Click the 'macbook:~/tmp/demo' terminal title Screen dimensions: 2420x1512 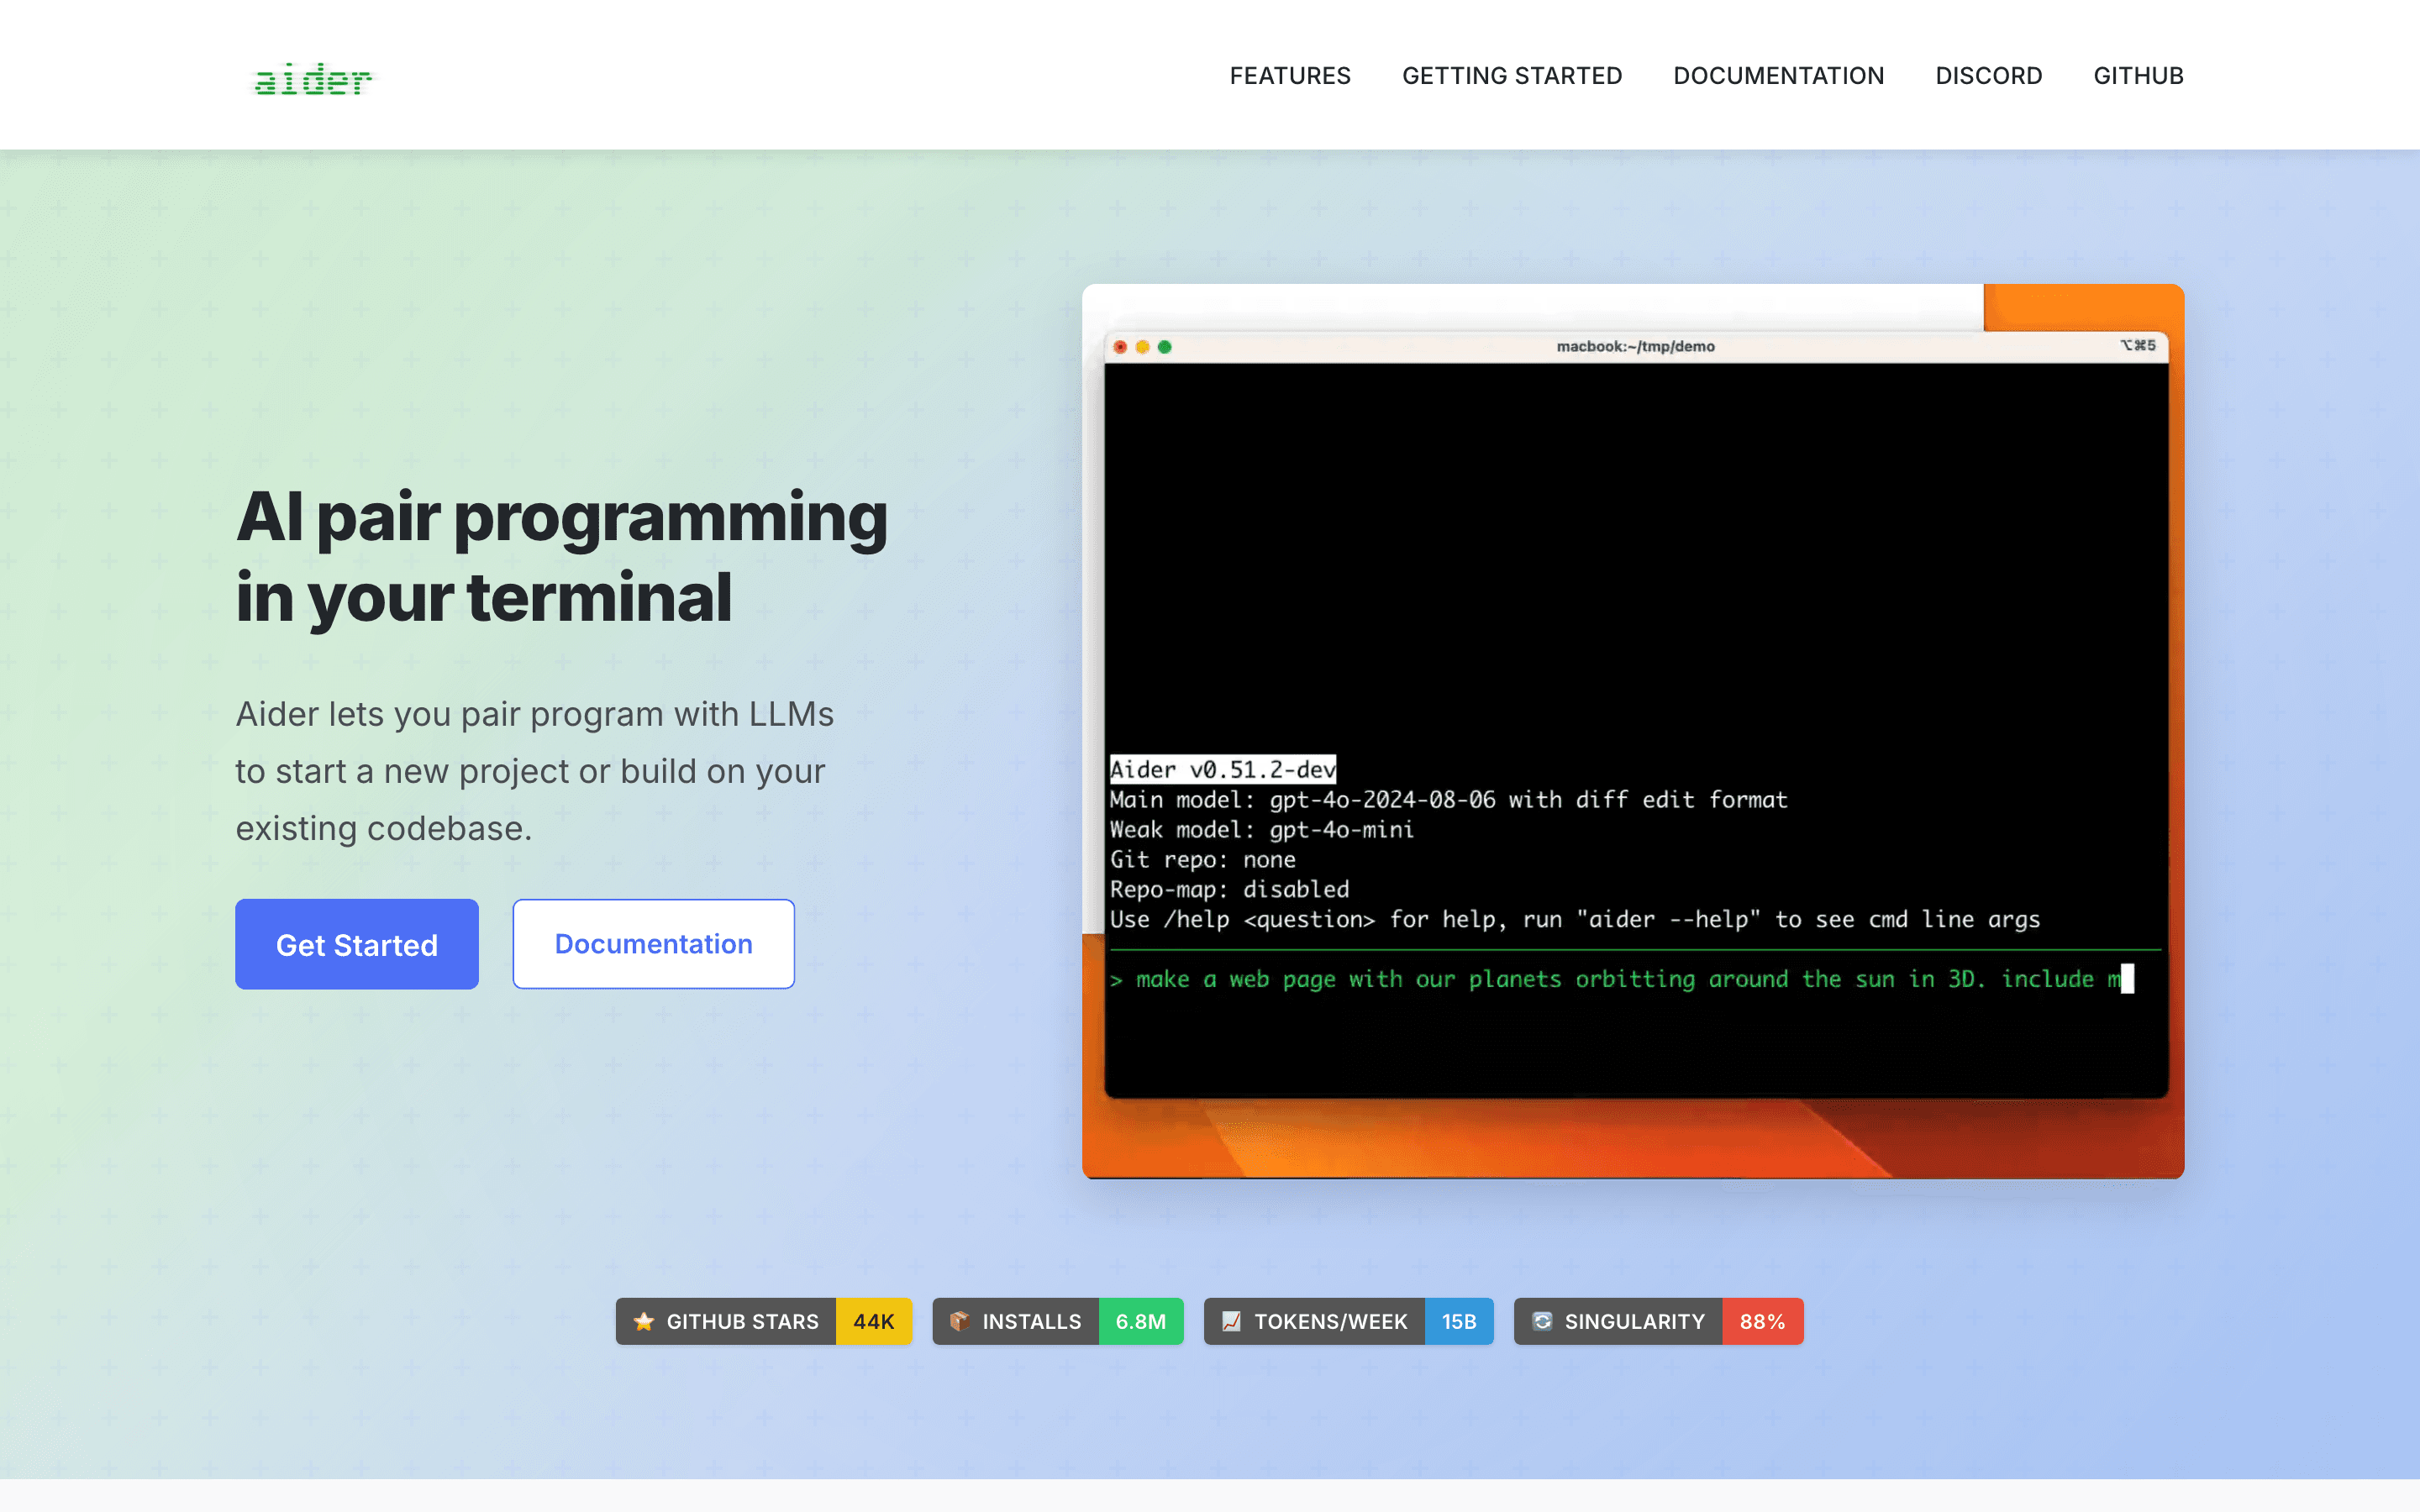click(x=1636, y=346)
